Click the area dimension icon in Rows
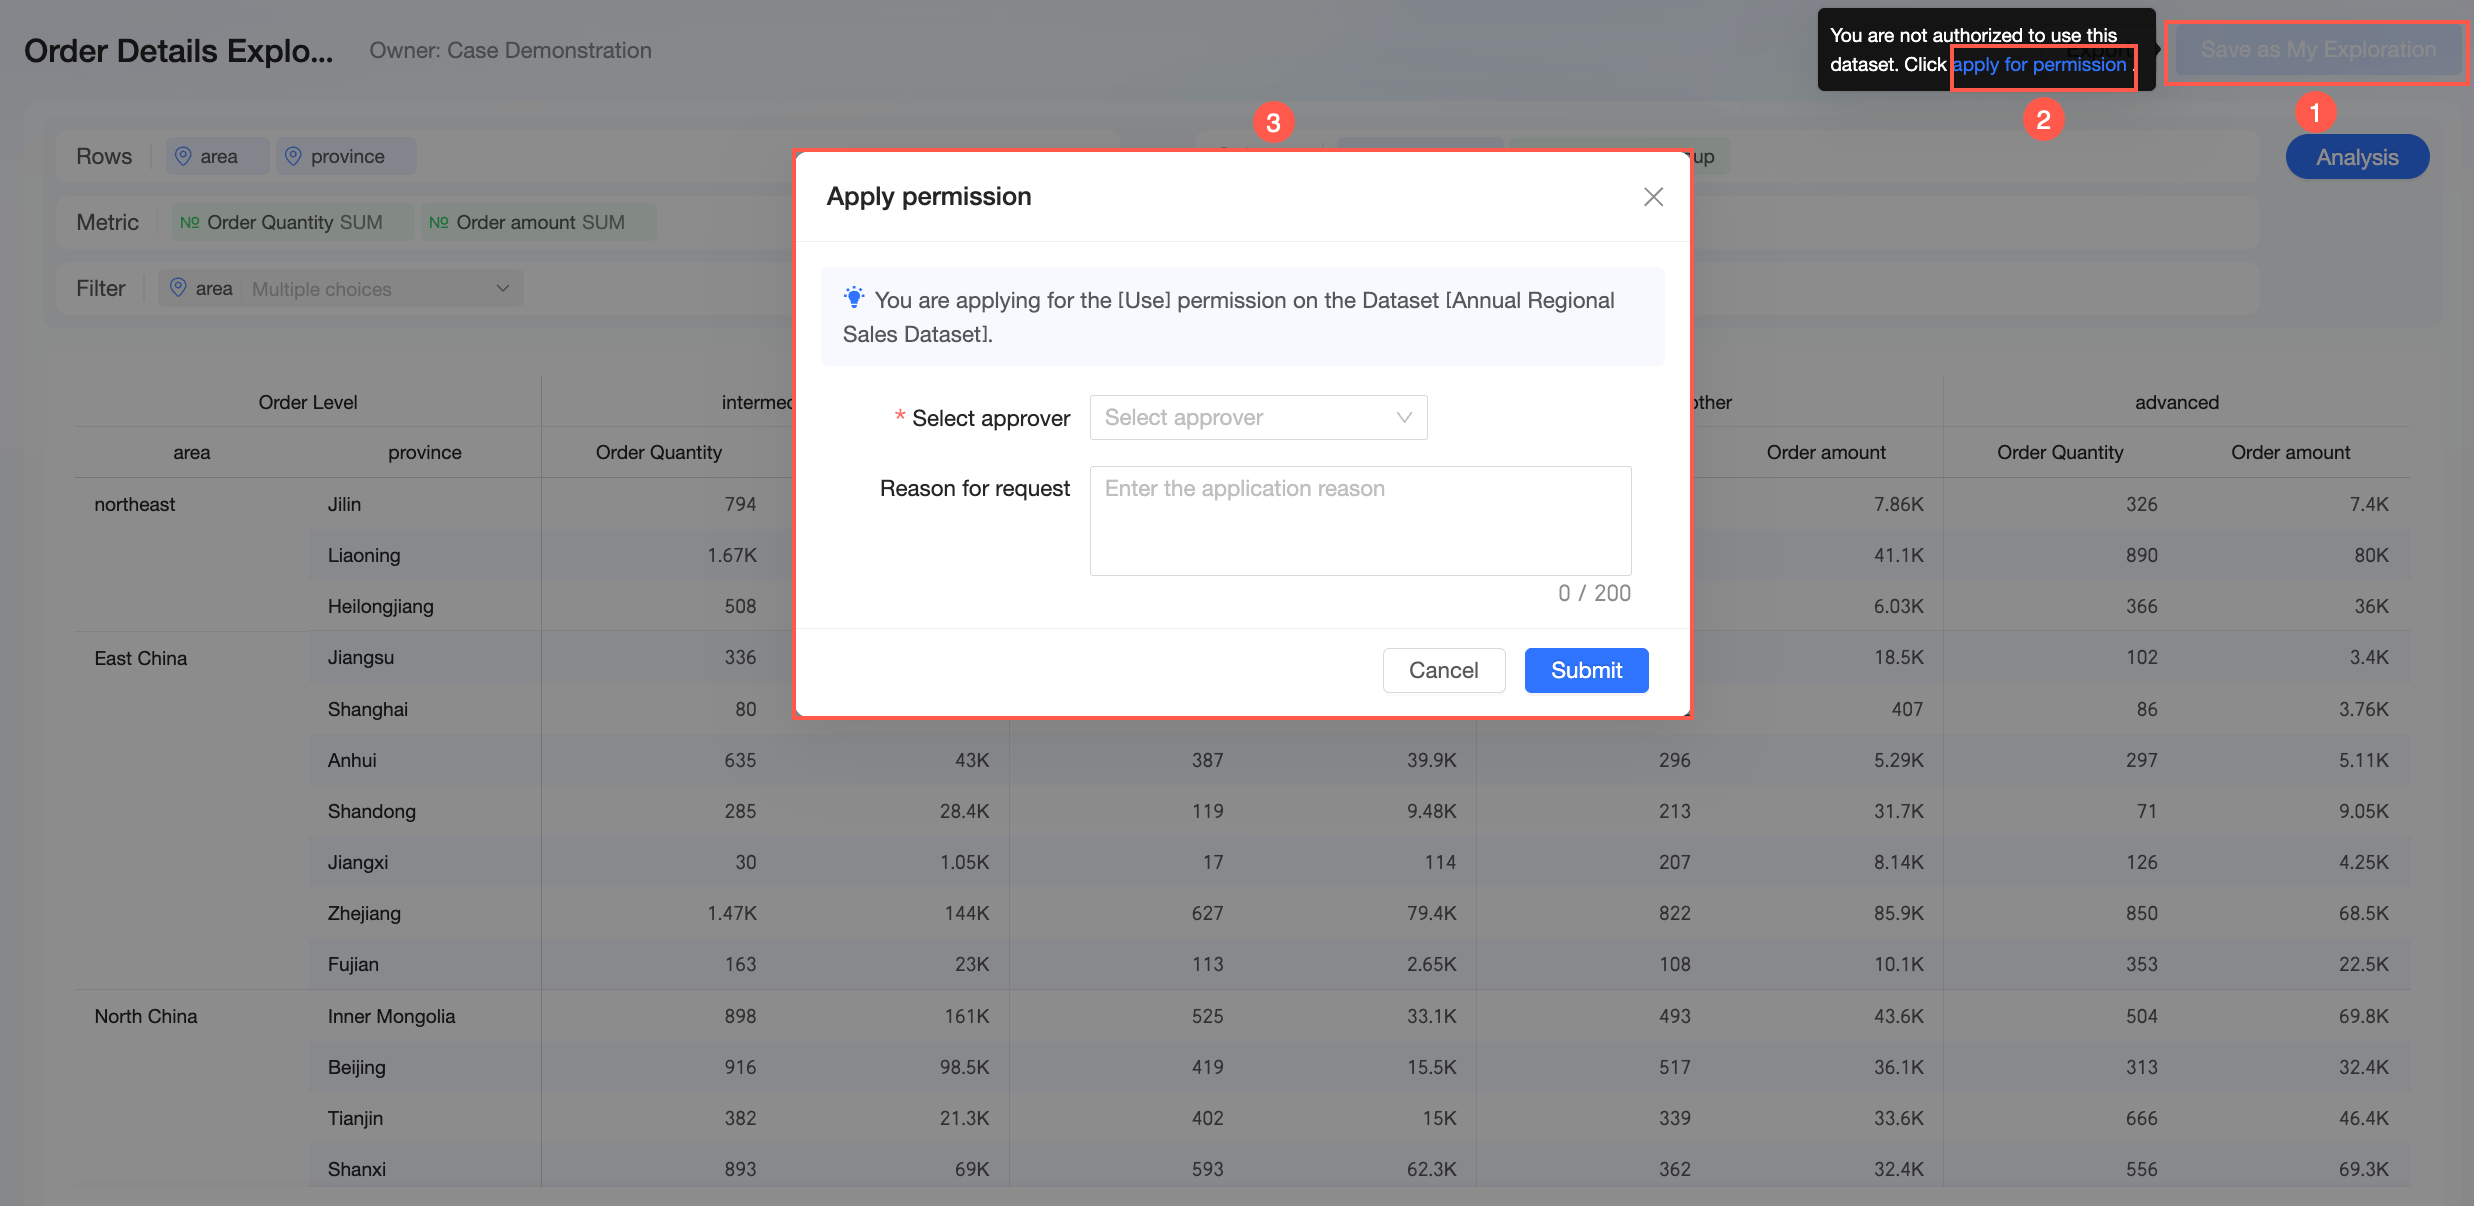The width and height of the screenshot is (2474, 1206). point(183,156)
